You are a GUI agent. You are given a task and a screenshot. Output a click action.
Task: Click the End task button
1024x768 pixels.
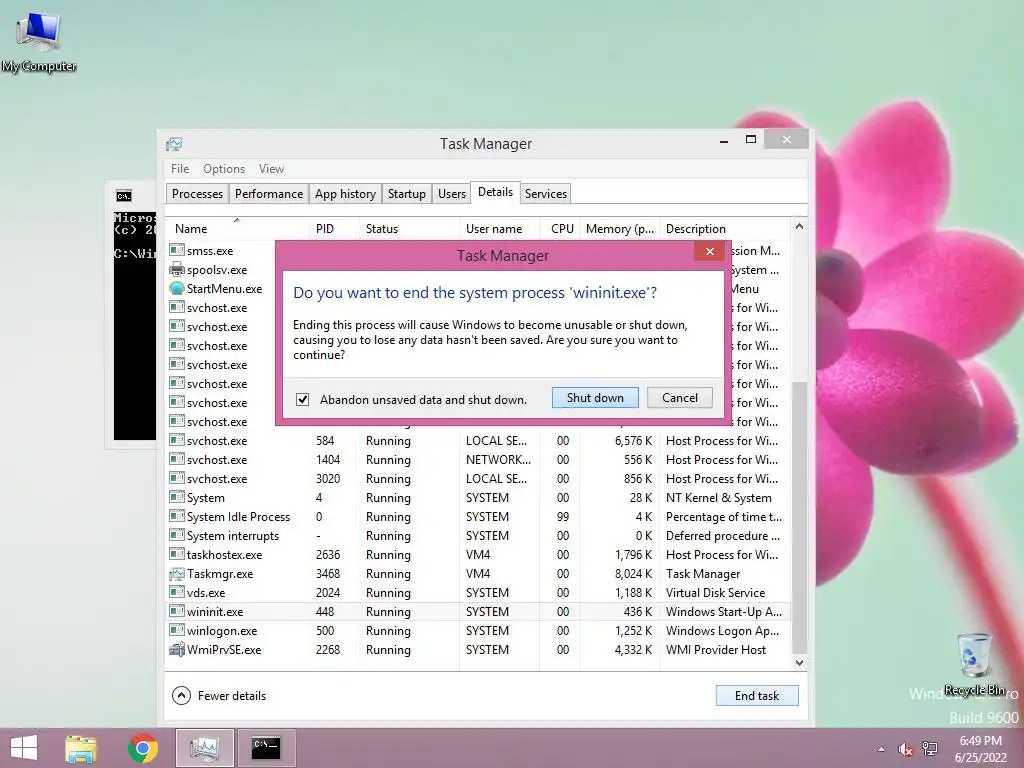pos(757,696)
